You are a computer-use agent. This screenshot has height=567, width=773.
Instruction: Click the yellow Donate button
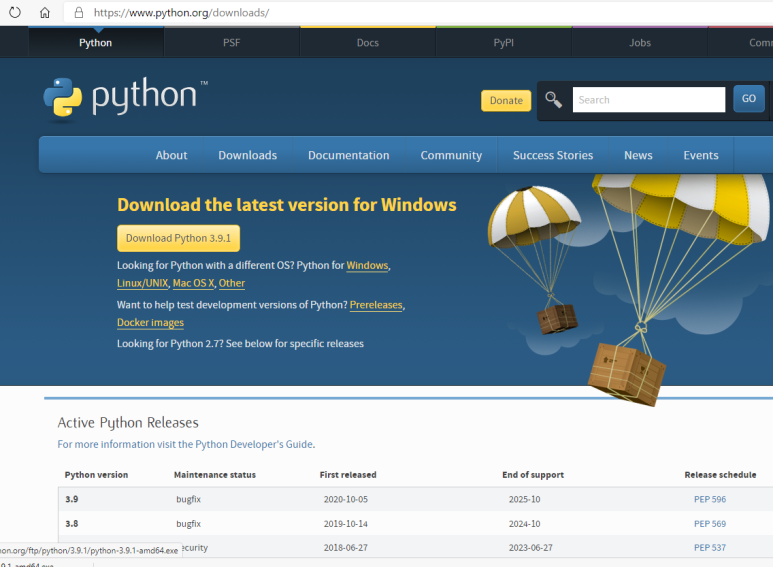click(x=506, y=101)
